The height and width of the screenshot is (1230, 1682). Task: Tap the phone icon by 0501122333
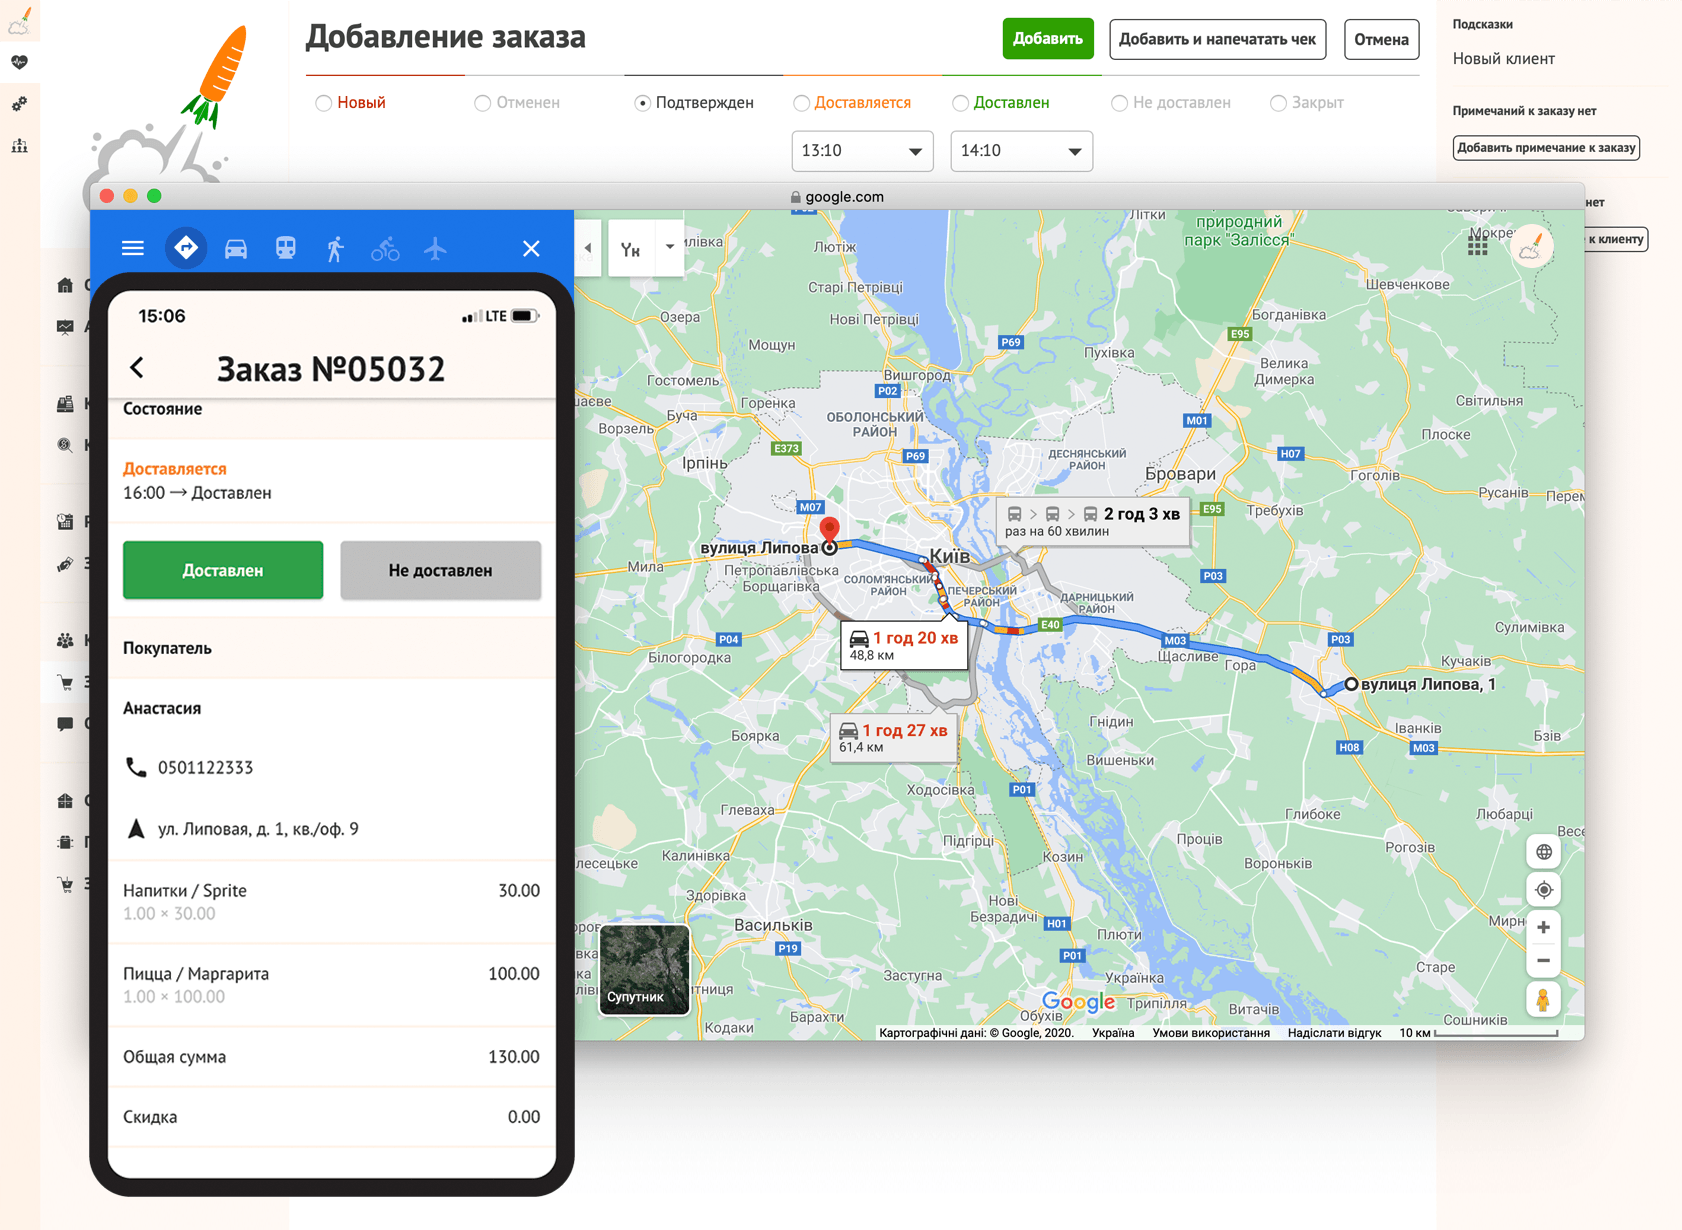[x=136, y=767]
